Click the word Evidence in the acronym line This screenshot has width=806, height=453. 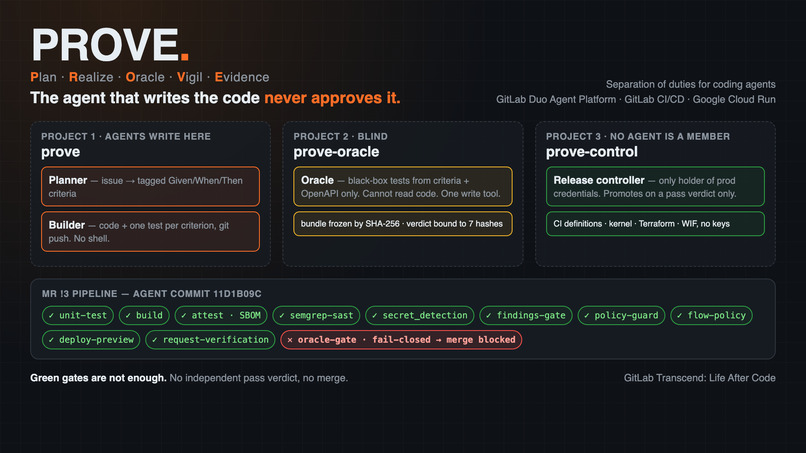coord(242,77)
